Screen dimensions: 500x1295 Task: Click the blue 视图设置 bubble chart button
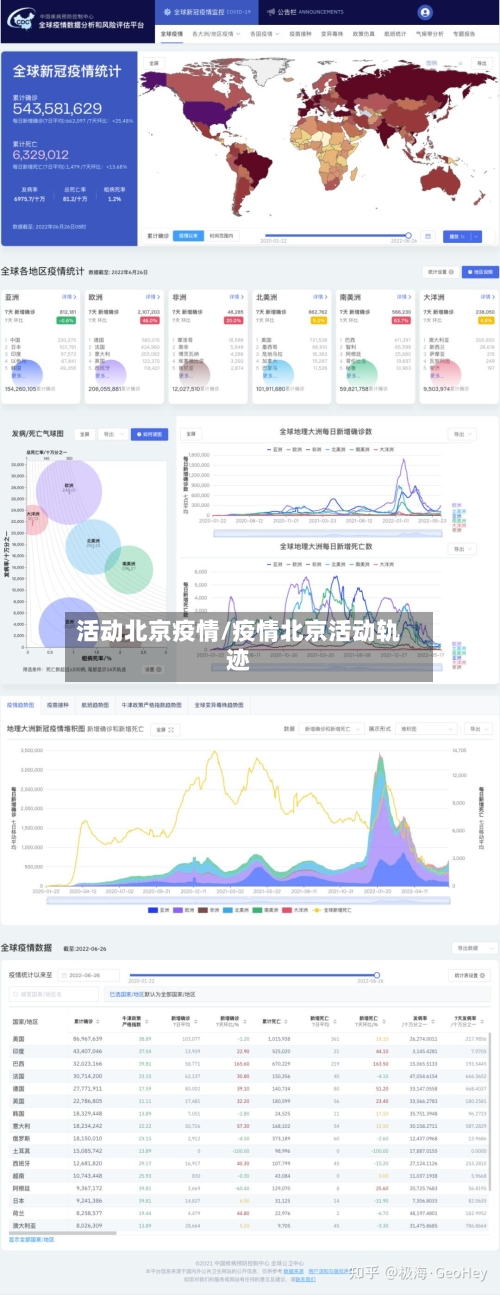pyautogui.click(x=148, y=434)
